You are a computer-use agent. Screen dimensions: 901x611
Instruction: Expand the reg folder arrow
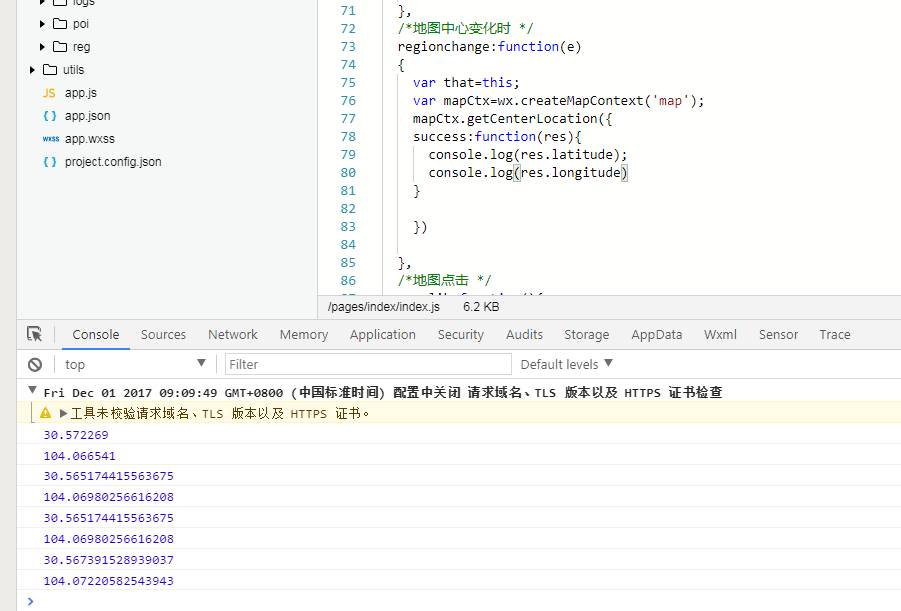42,47
